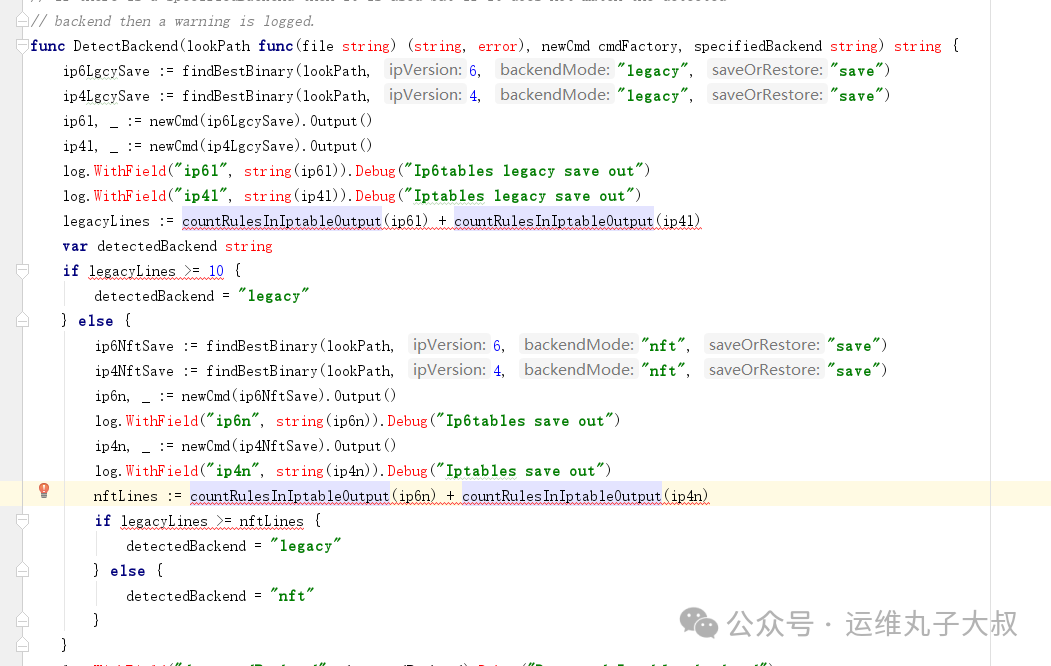Click 'saveOrRestore:' hint on ip4NftSave line

[x=764, y=370]
